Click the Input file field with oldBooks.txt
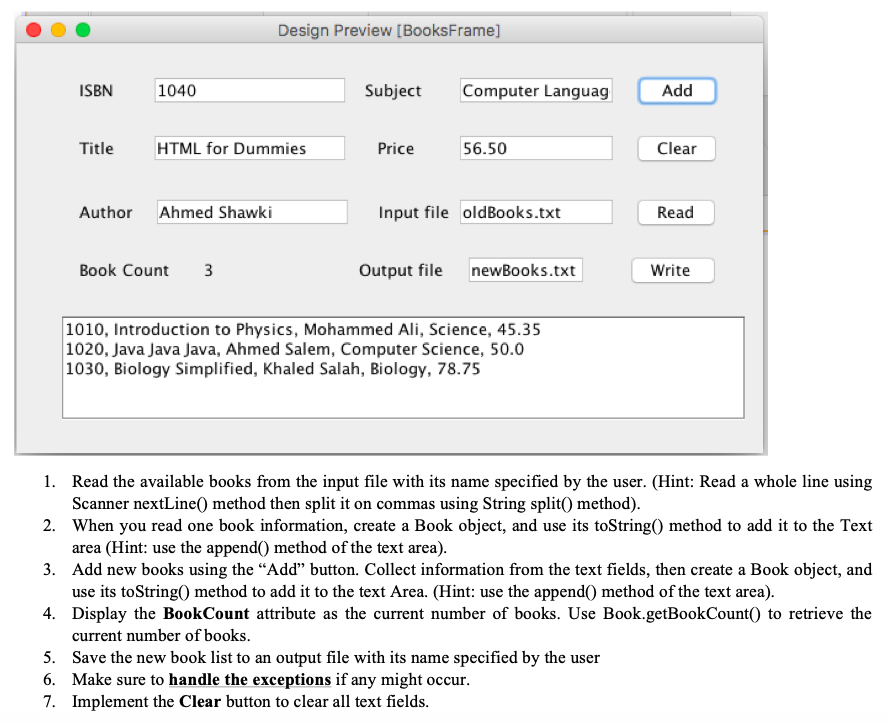 535,211
